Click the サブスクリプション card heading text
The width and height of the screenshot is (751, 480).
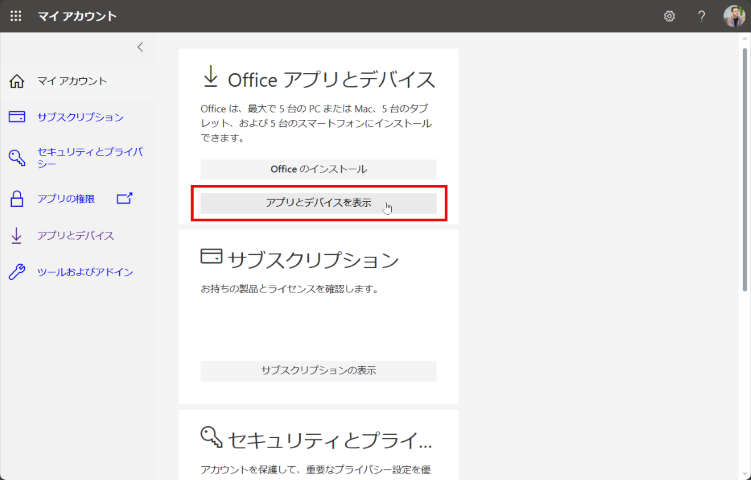point(313,260)
